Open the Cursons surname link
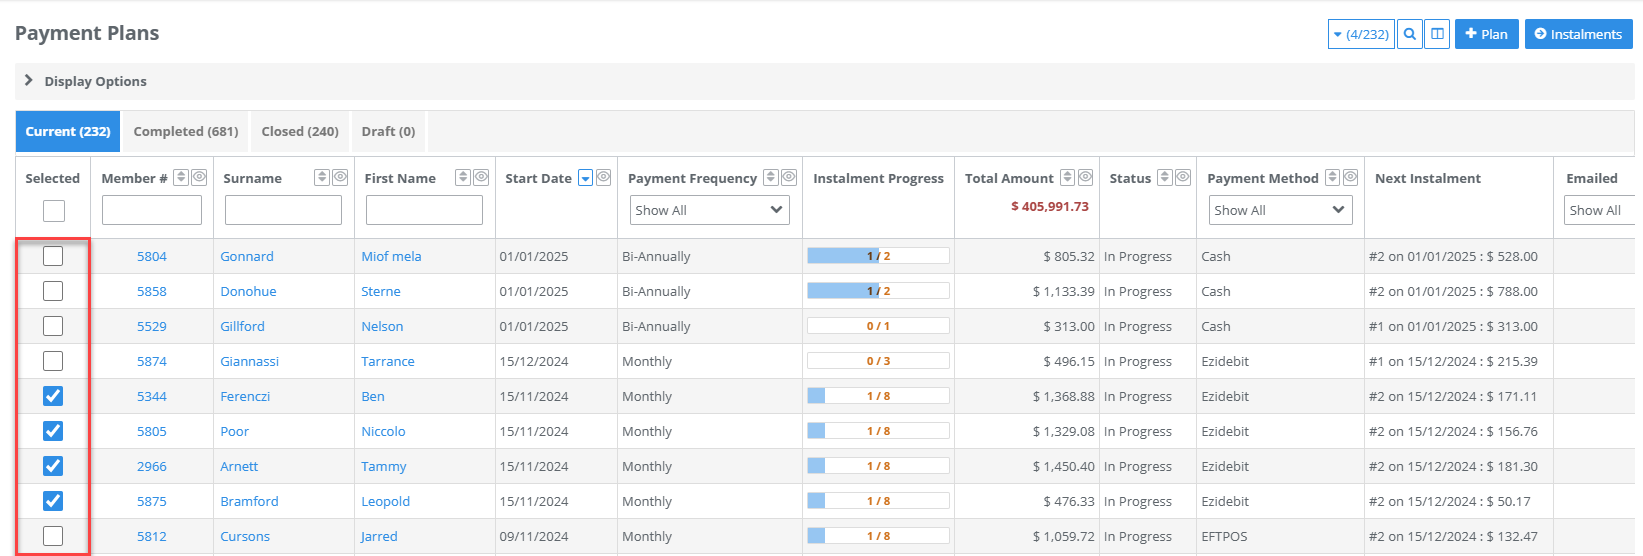The image size is (1643, 556). coord(245,536)
